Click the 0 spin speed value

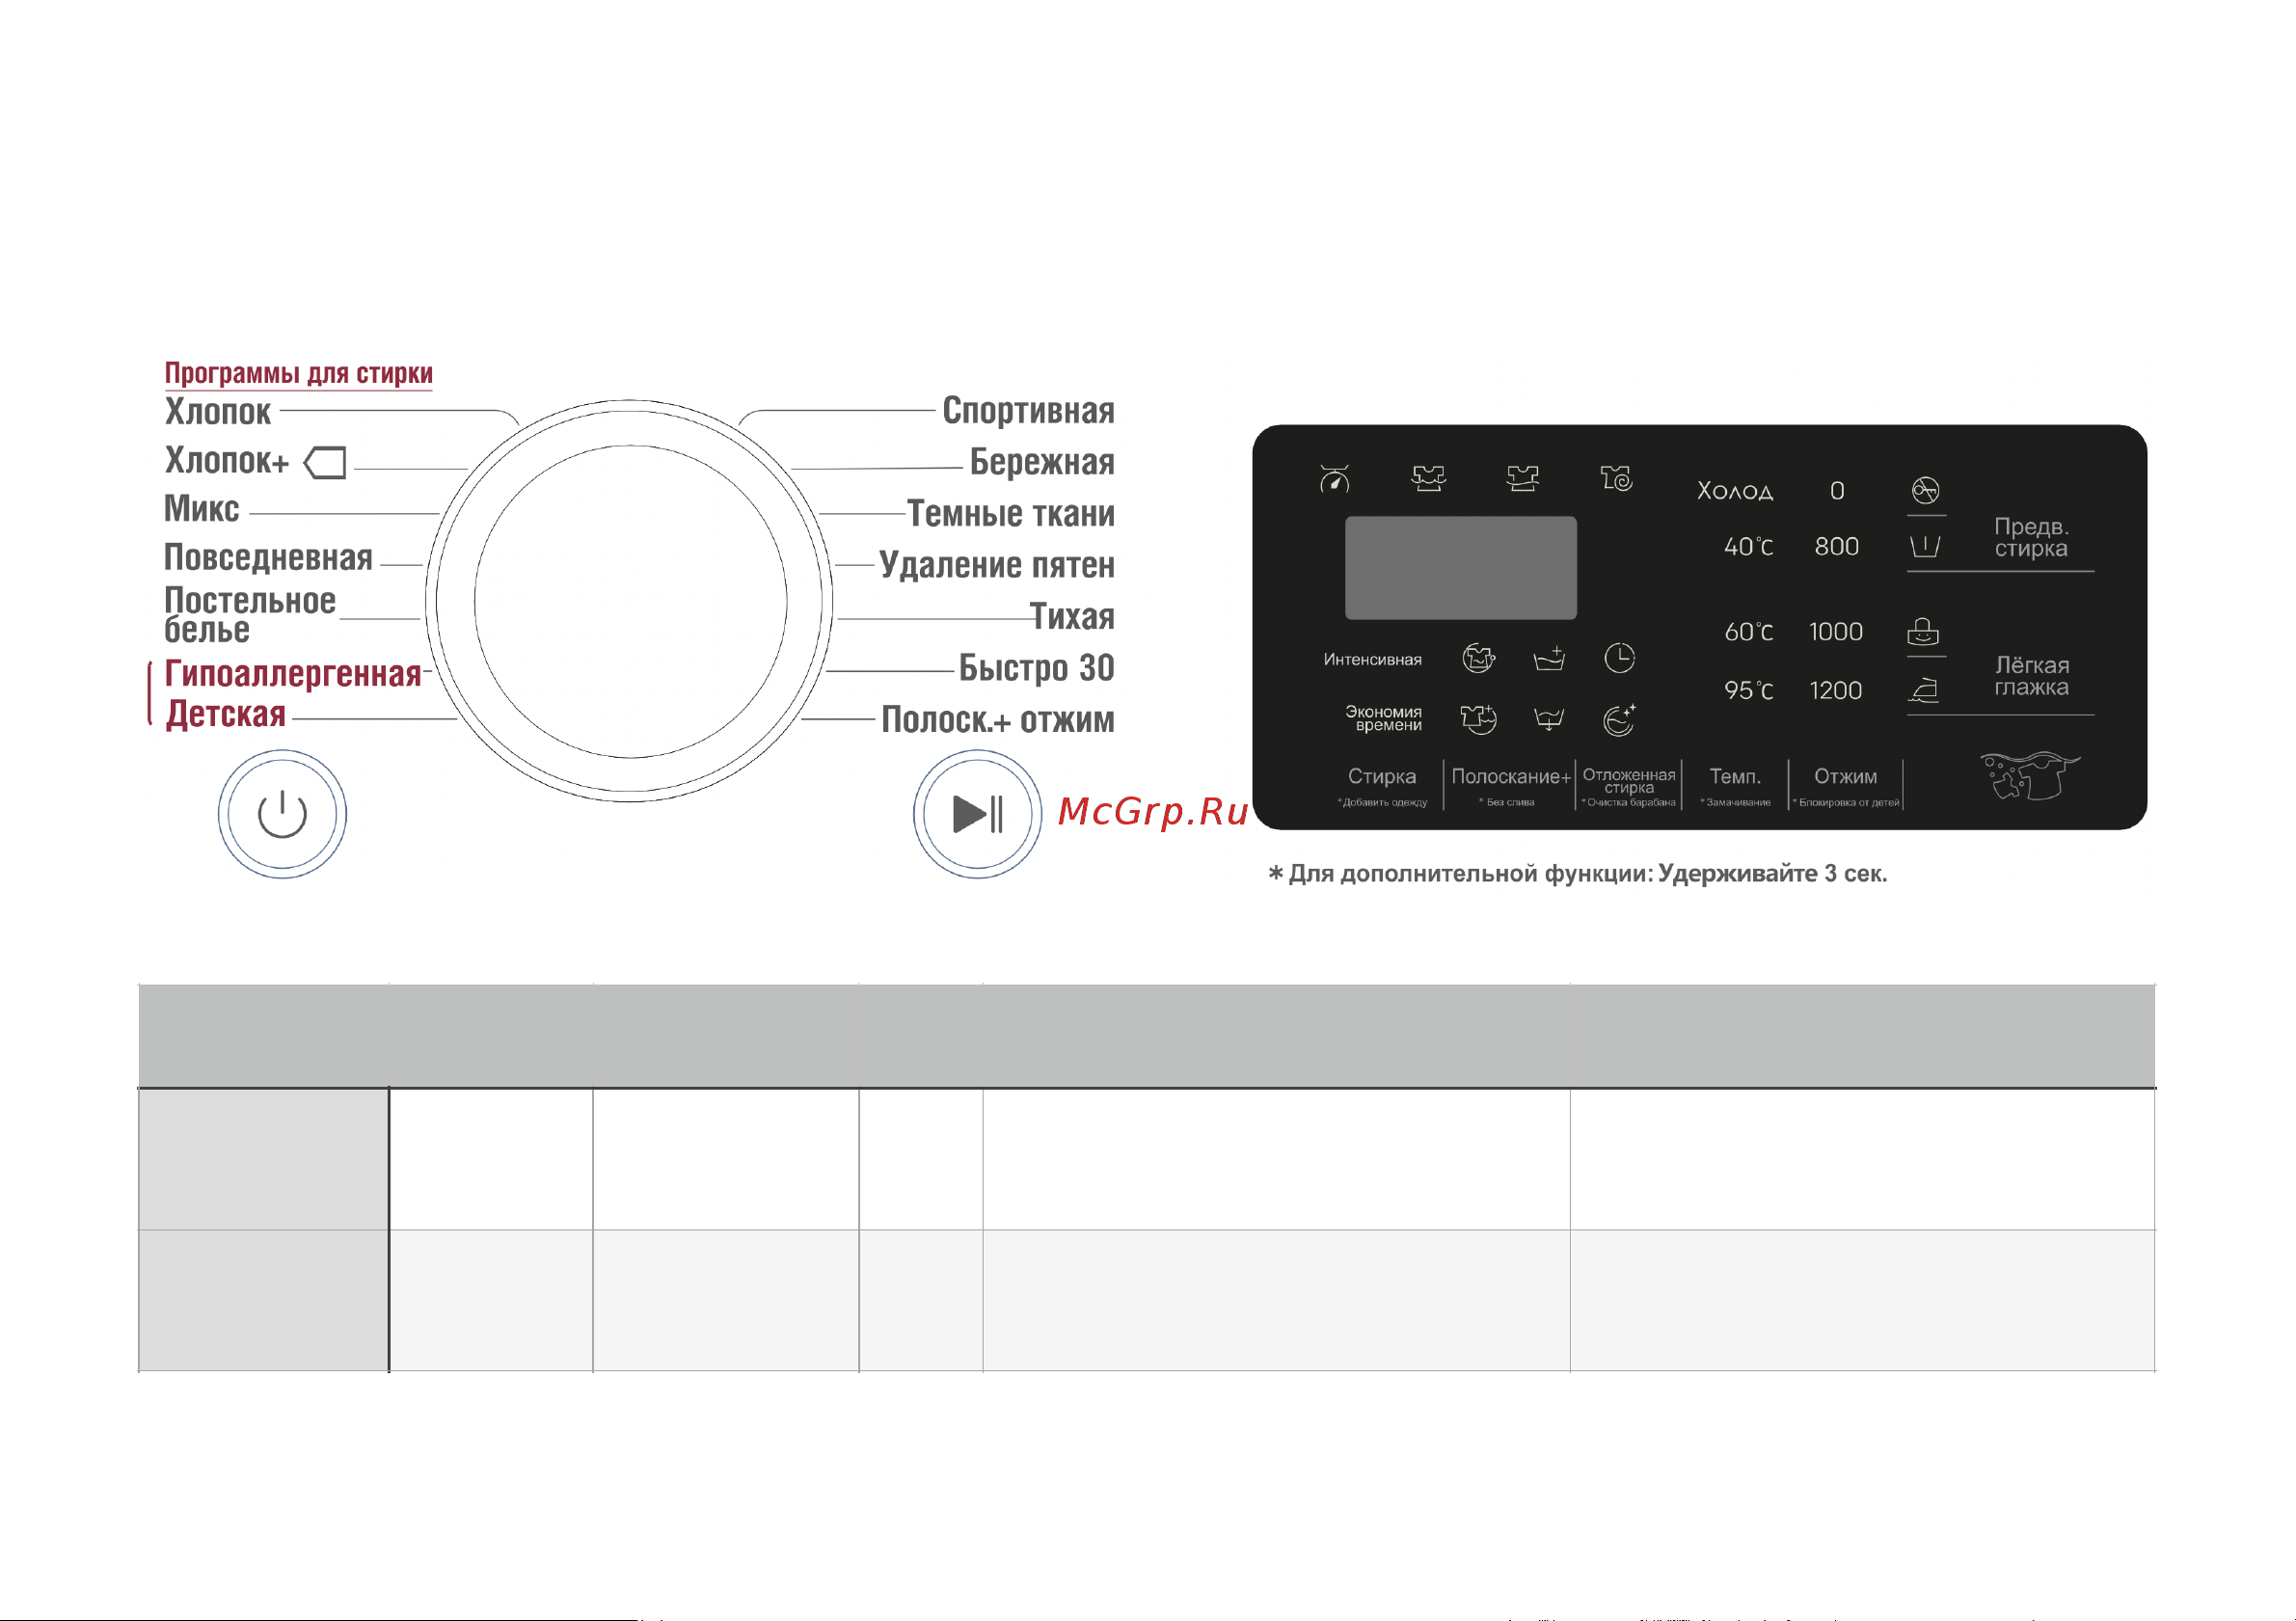pos(1837,491)
